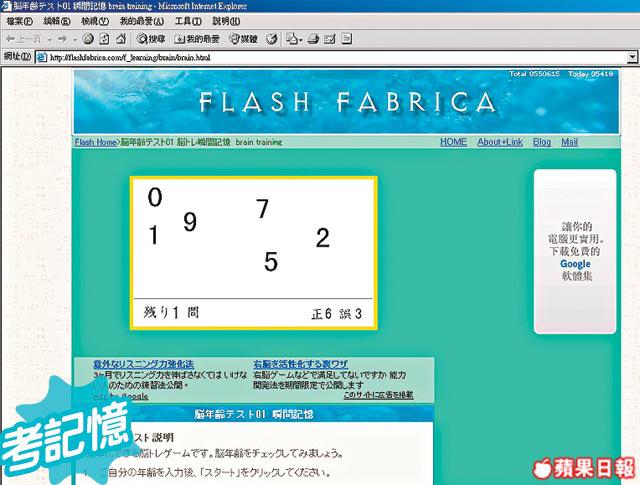Click the number 2 in the game
Image resolution: width=640 pixels, height=485 pixels.
pyautogui.click(x=322, y=238)
